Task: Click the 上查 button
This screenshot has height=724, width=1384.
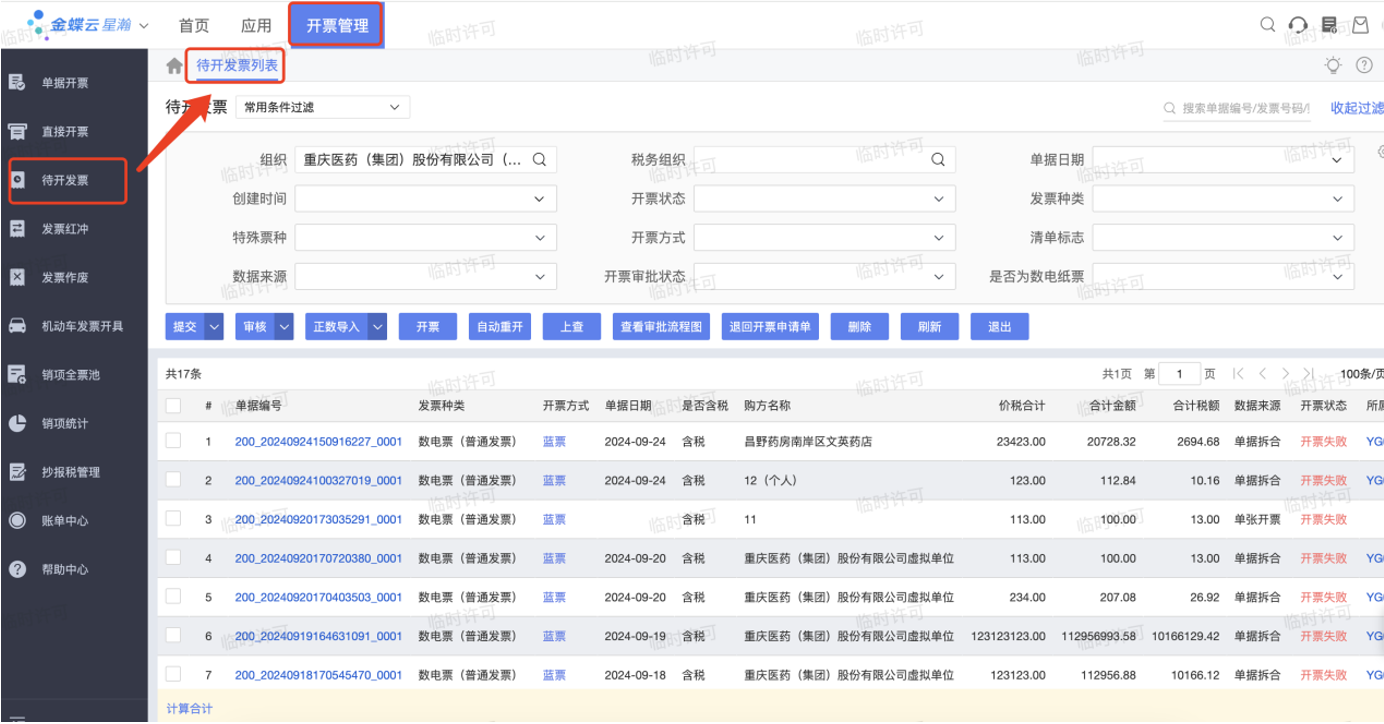Action: click(571, 327)
